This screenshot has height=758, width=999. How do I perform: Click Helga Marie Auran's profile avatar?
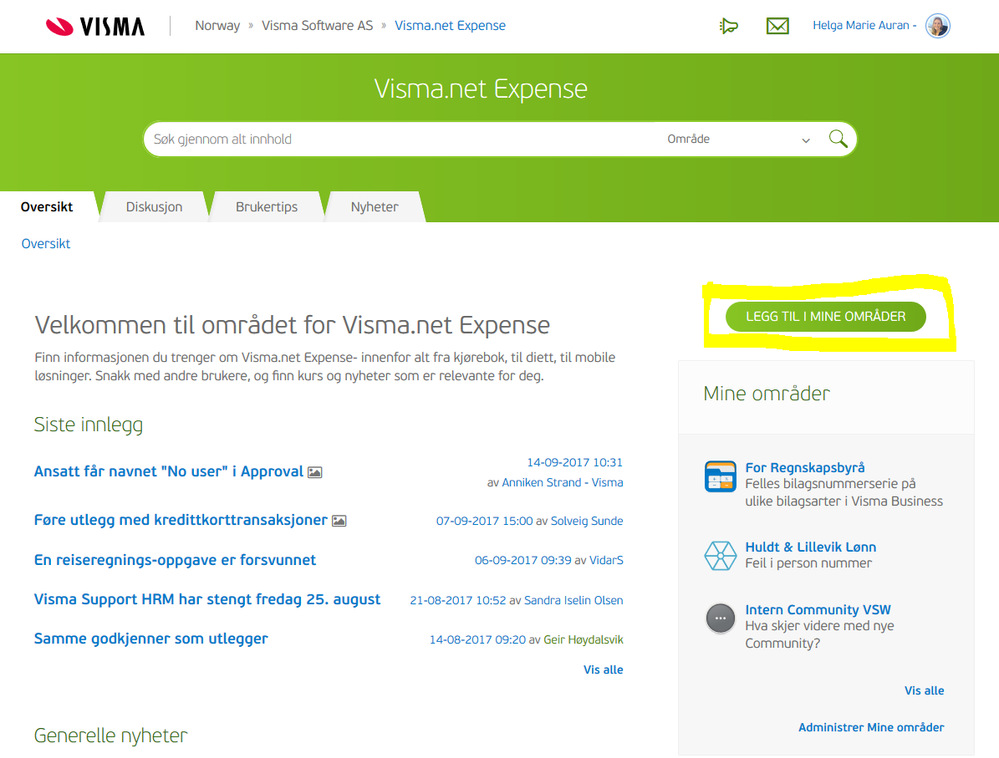click(938, 26)
